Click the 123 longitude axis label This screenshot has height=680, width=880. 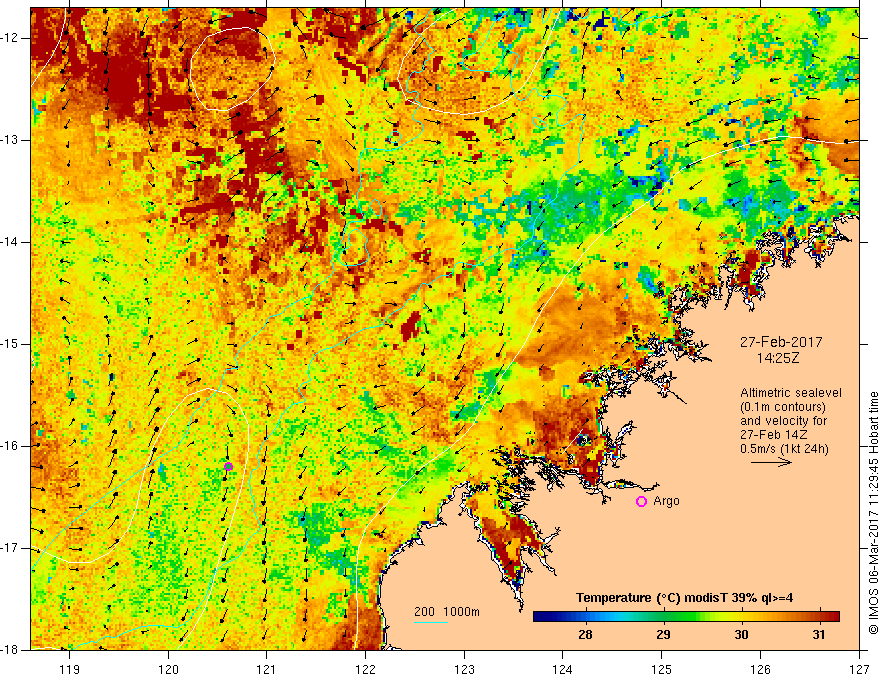pyautogui.click(x=464, y=669)
